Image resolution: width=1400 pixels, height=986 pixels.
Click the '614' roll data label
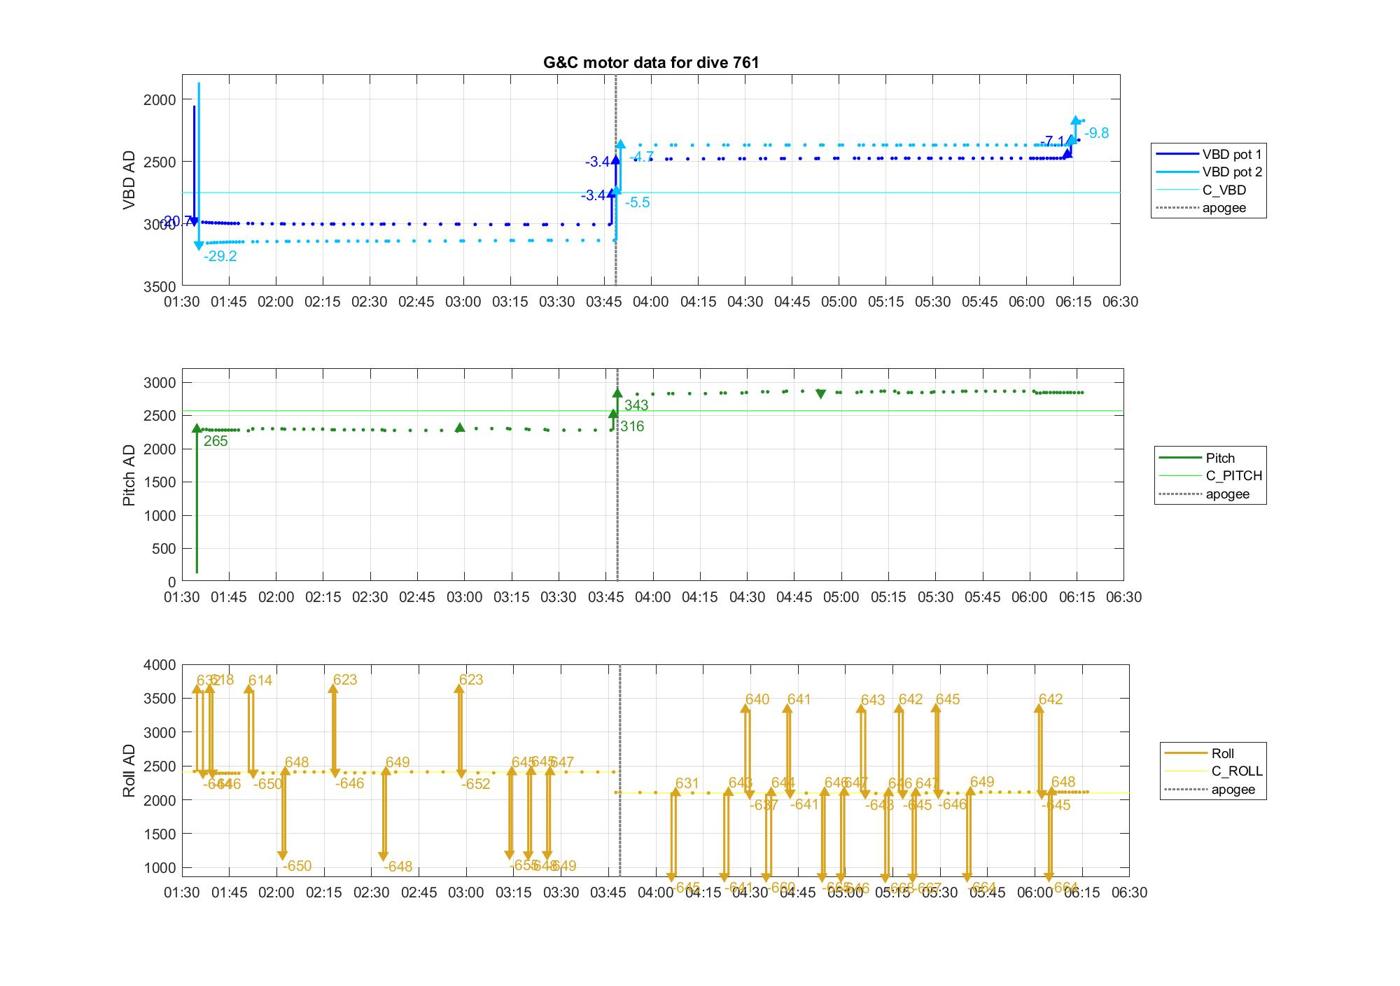(260, 680)
